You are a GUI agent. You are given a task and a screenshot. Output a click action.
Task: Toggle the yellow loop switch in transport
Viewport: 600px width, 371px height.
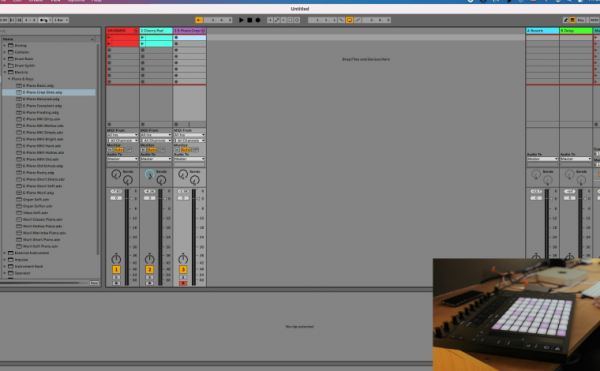[349, 20]
